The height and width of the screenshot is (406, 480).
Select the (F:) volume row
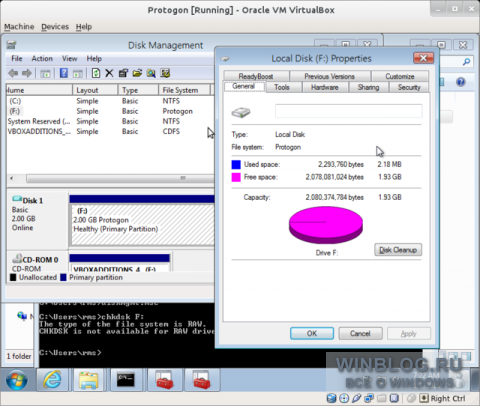click(x=110, y=111)
